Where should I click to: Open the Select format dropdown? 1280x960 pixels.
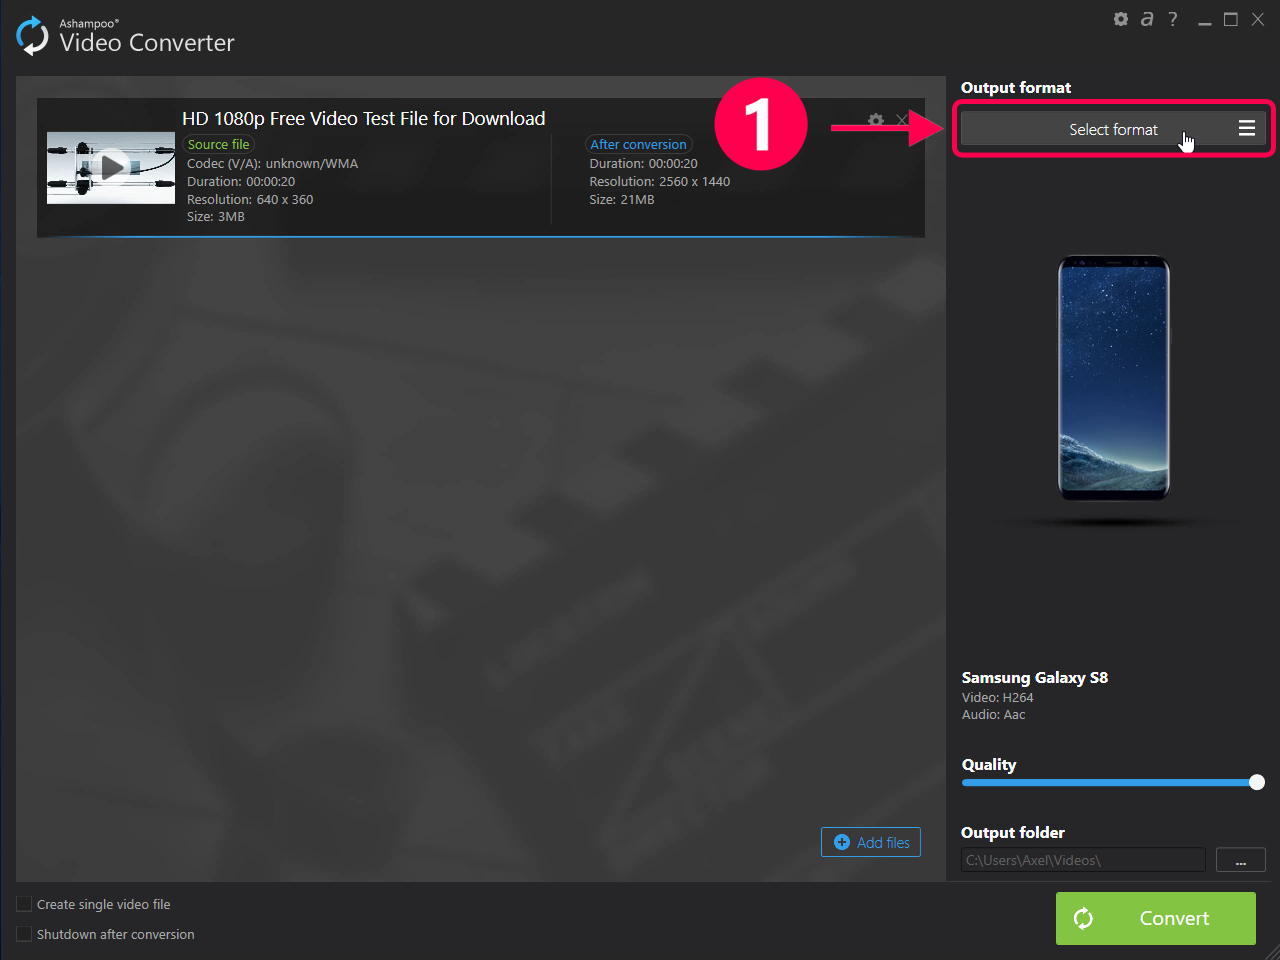coord(1113,129)
